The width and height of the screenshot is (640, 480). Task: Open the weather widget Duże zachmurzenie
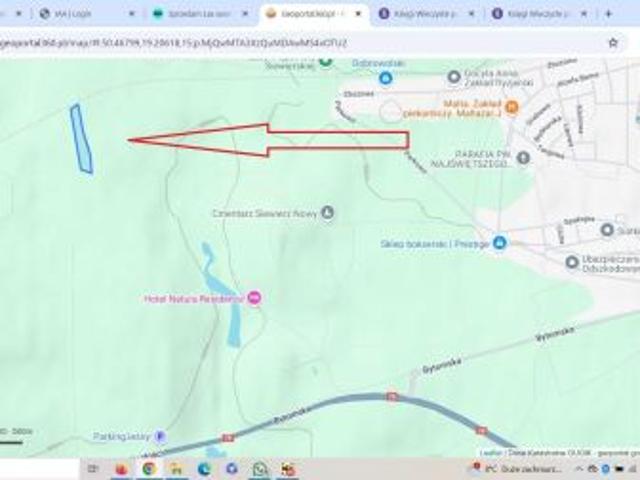click(x=519, y=469)
